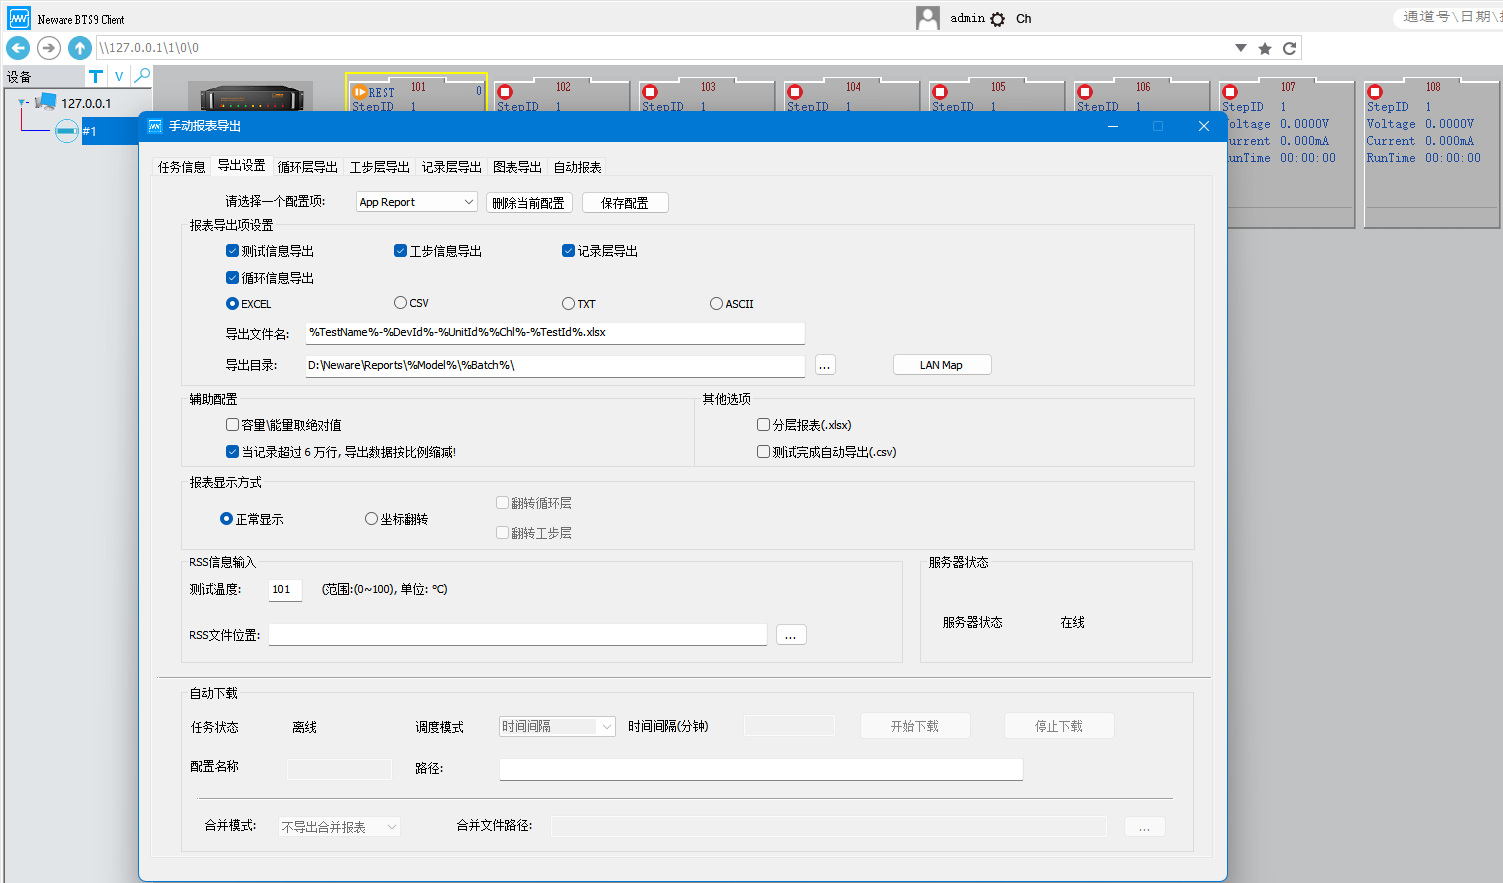
Task: Select channel 103 stop status icon
Action: tap(650, 92)
